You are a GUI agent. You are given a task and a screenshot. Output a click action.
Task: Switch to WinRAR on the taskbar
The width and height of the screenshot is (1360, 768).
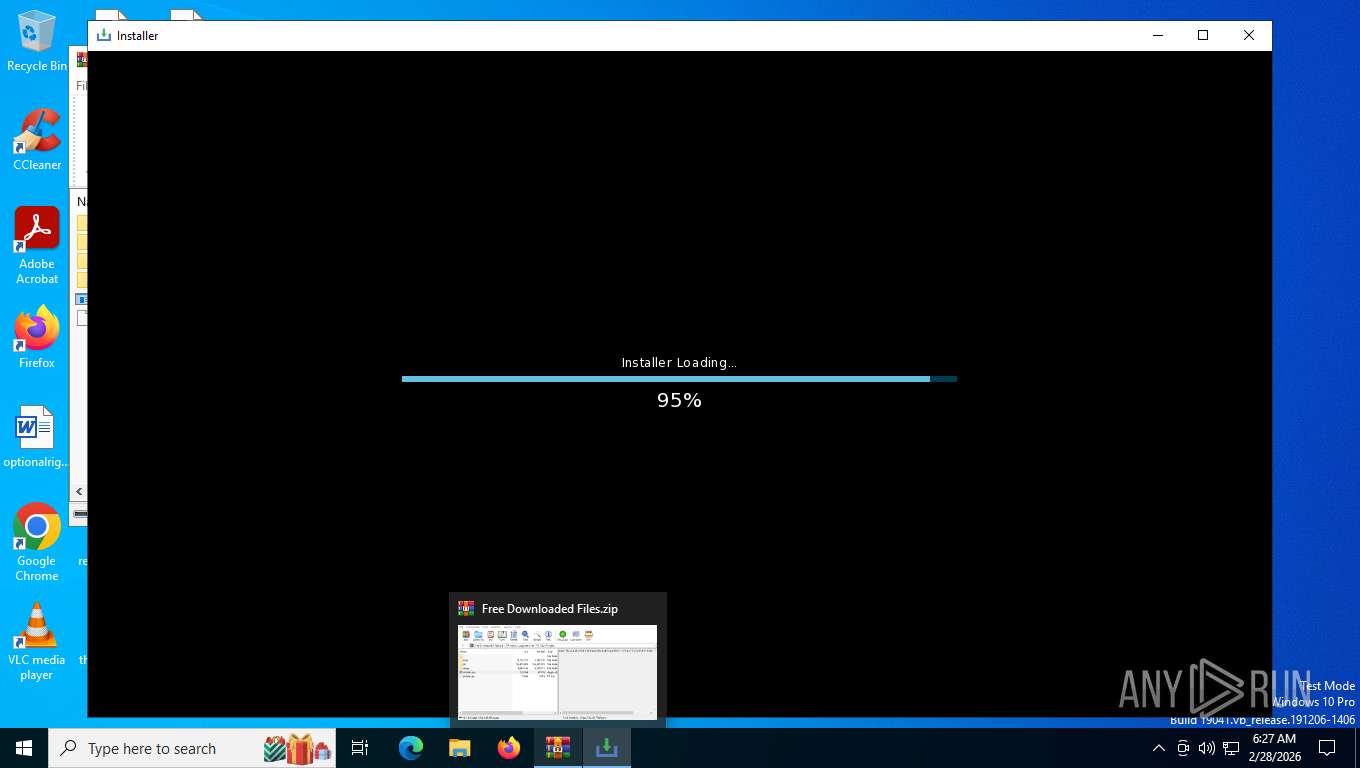[x=558, y=748]
